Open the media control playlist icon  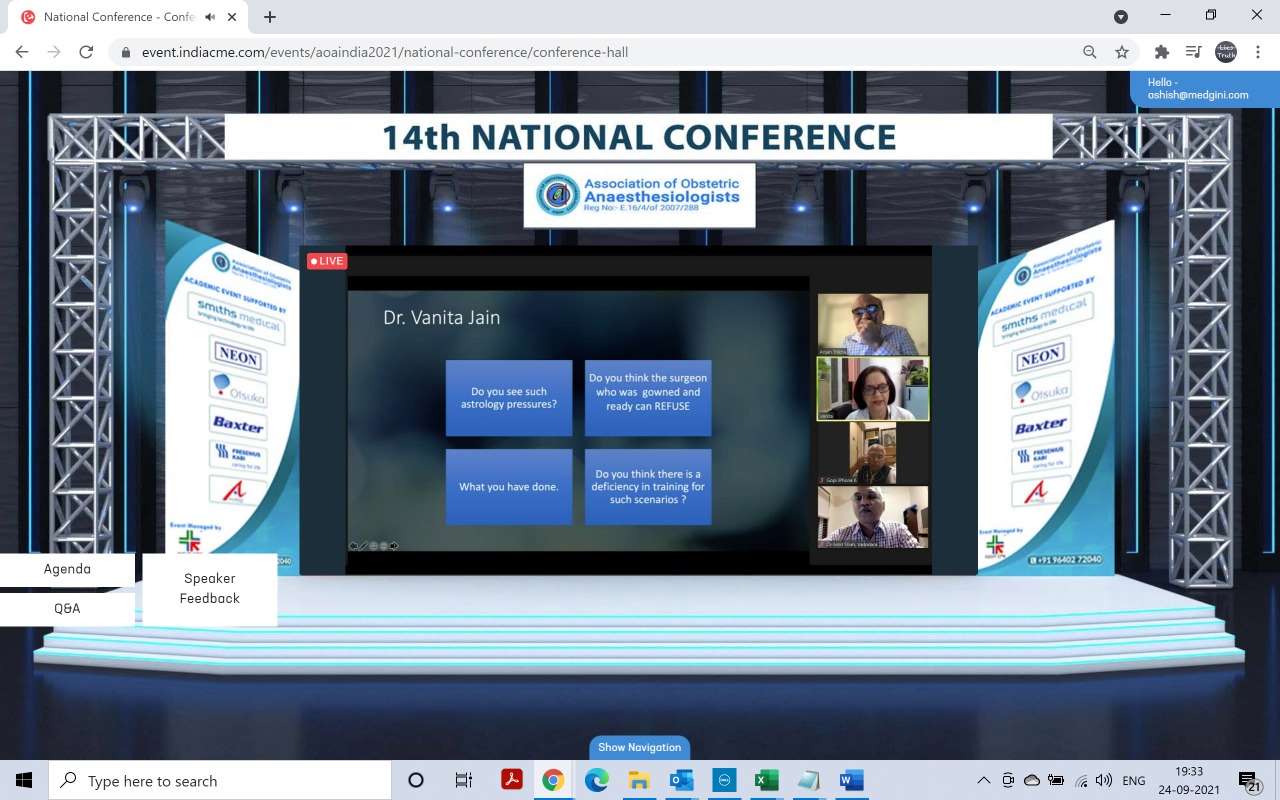(x=1193, y=52)
